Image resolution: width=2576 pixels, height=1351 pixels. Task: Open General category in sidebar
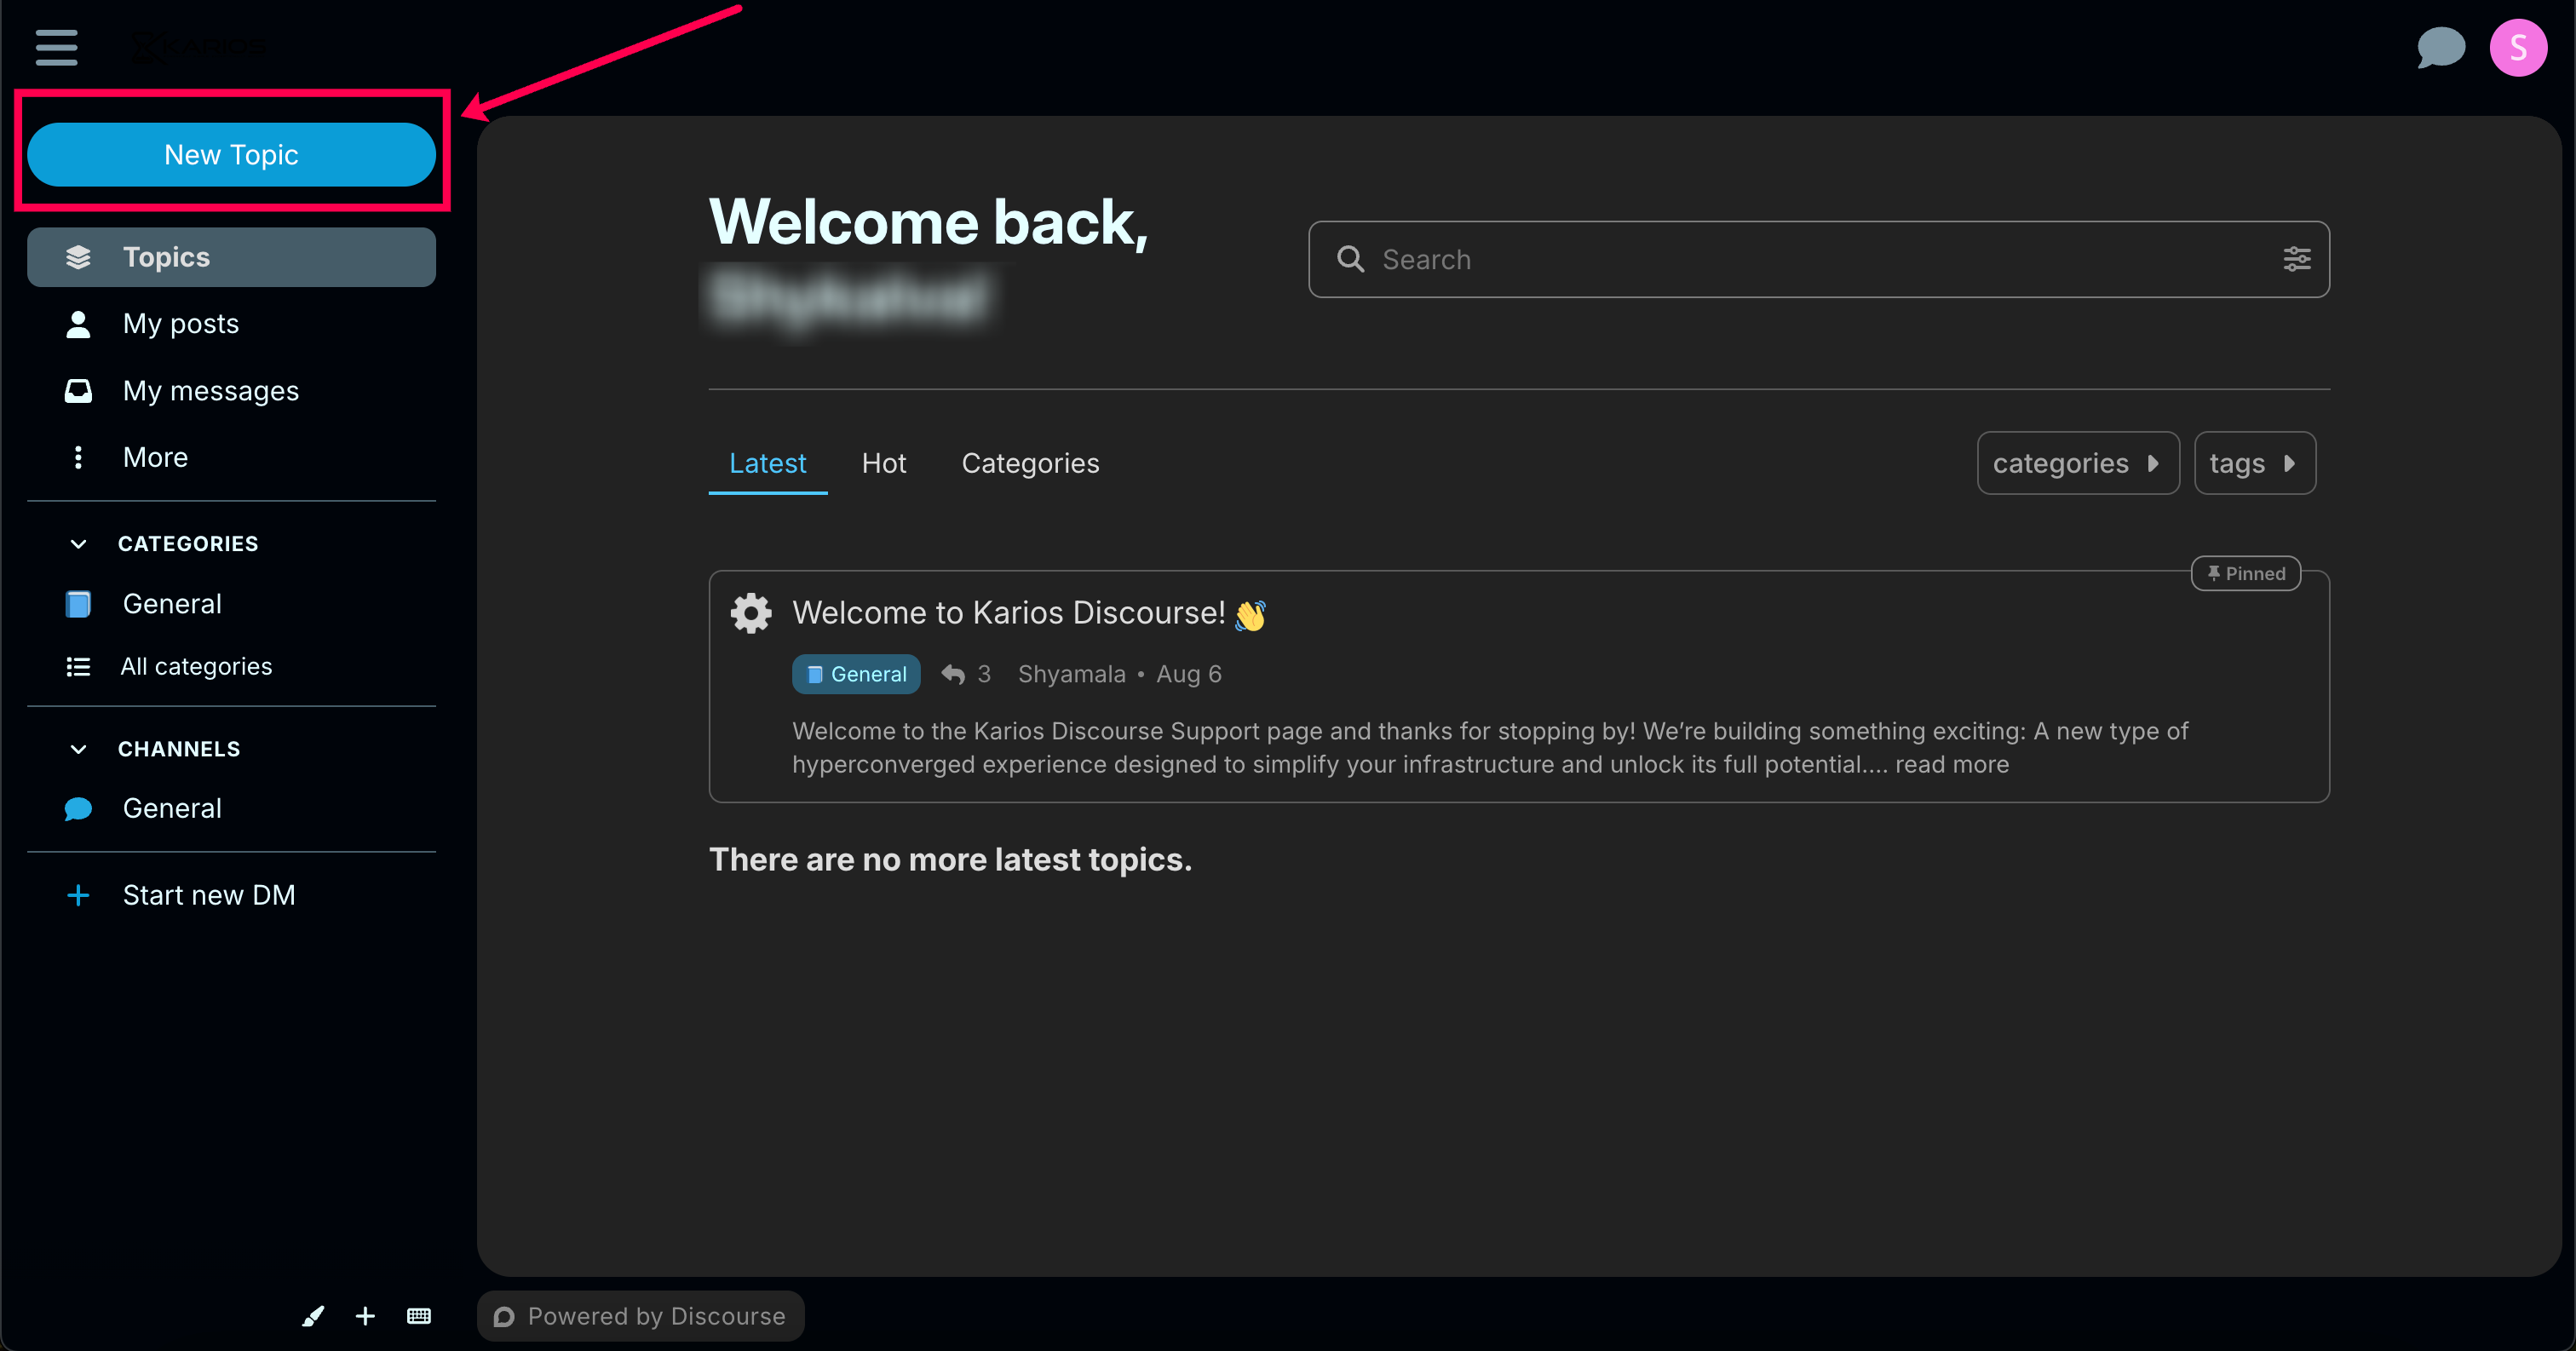tap(231, 604)
